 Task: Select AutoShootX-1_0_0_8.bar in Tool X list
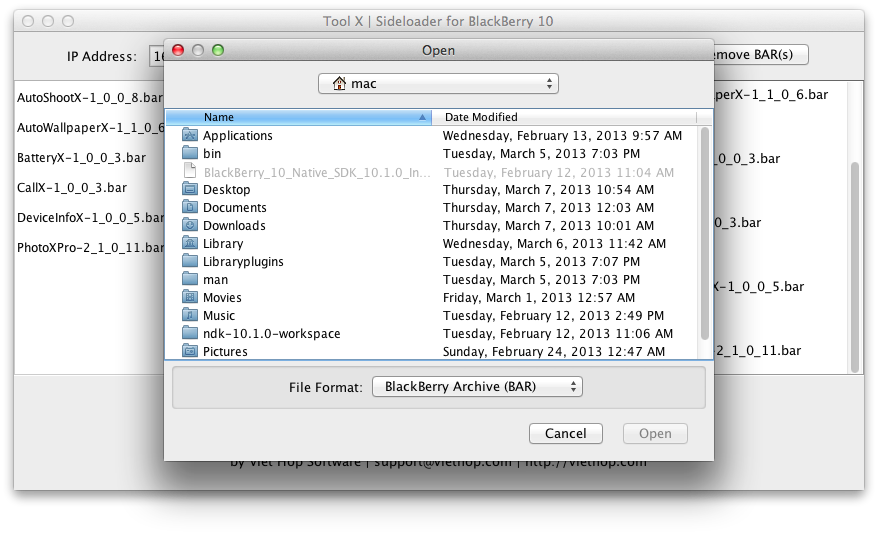tap(91, 97)
